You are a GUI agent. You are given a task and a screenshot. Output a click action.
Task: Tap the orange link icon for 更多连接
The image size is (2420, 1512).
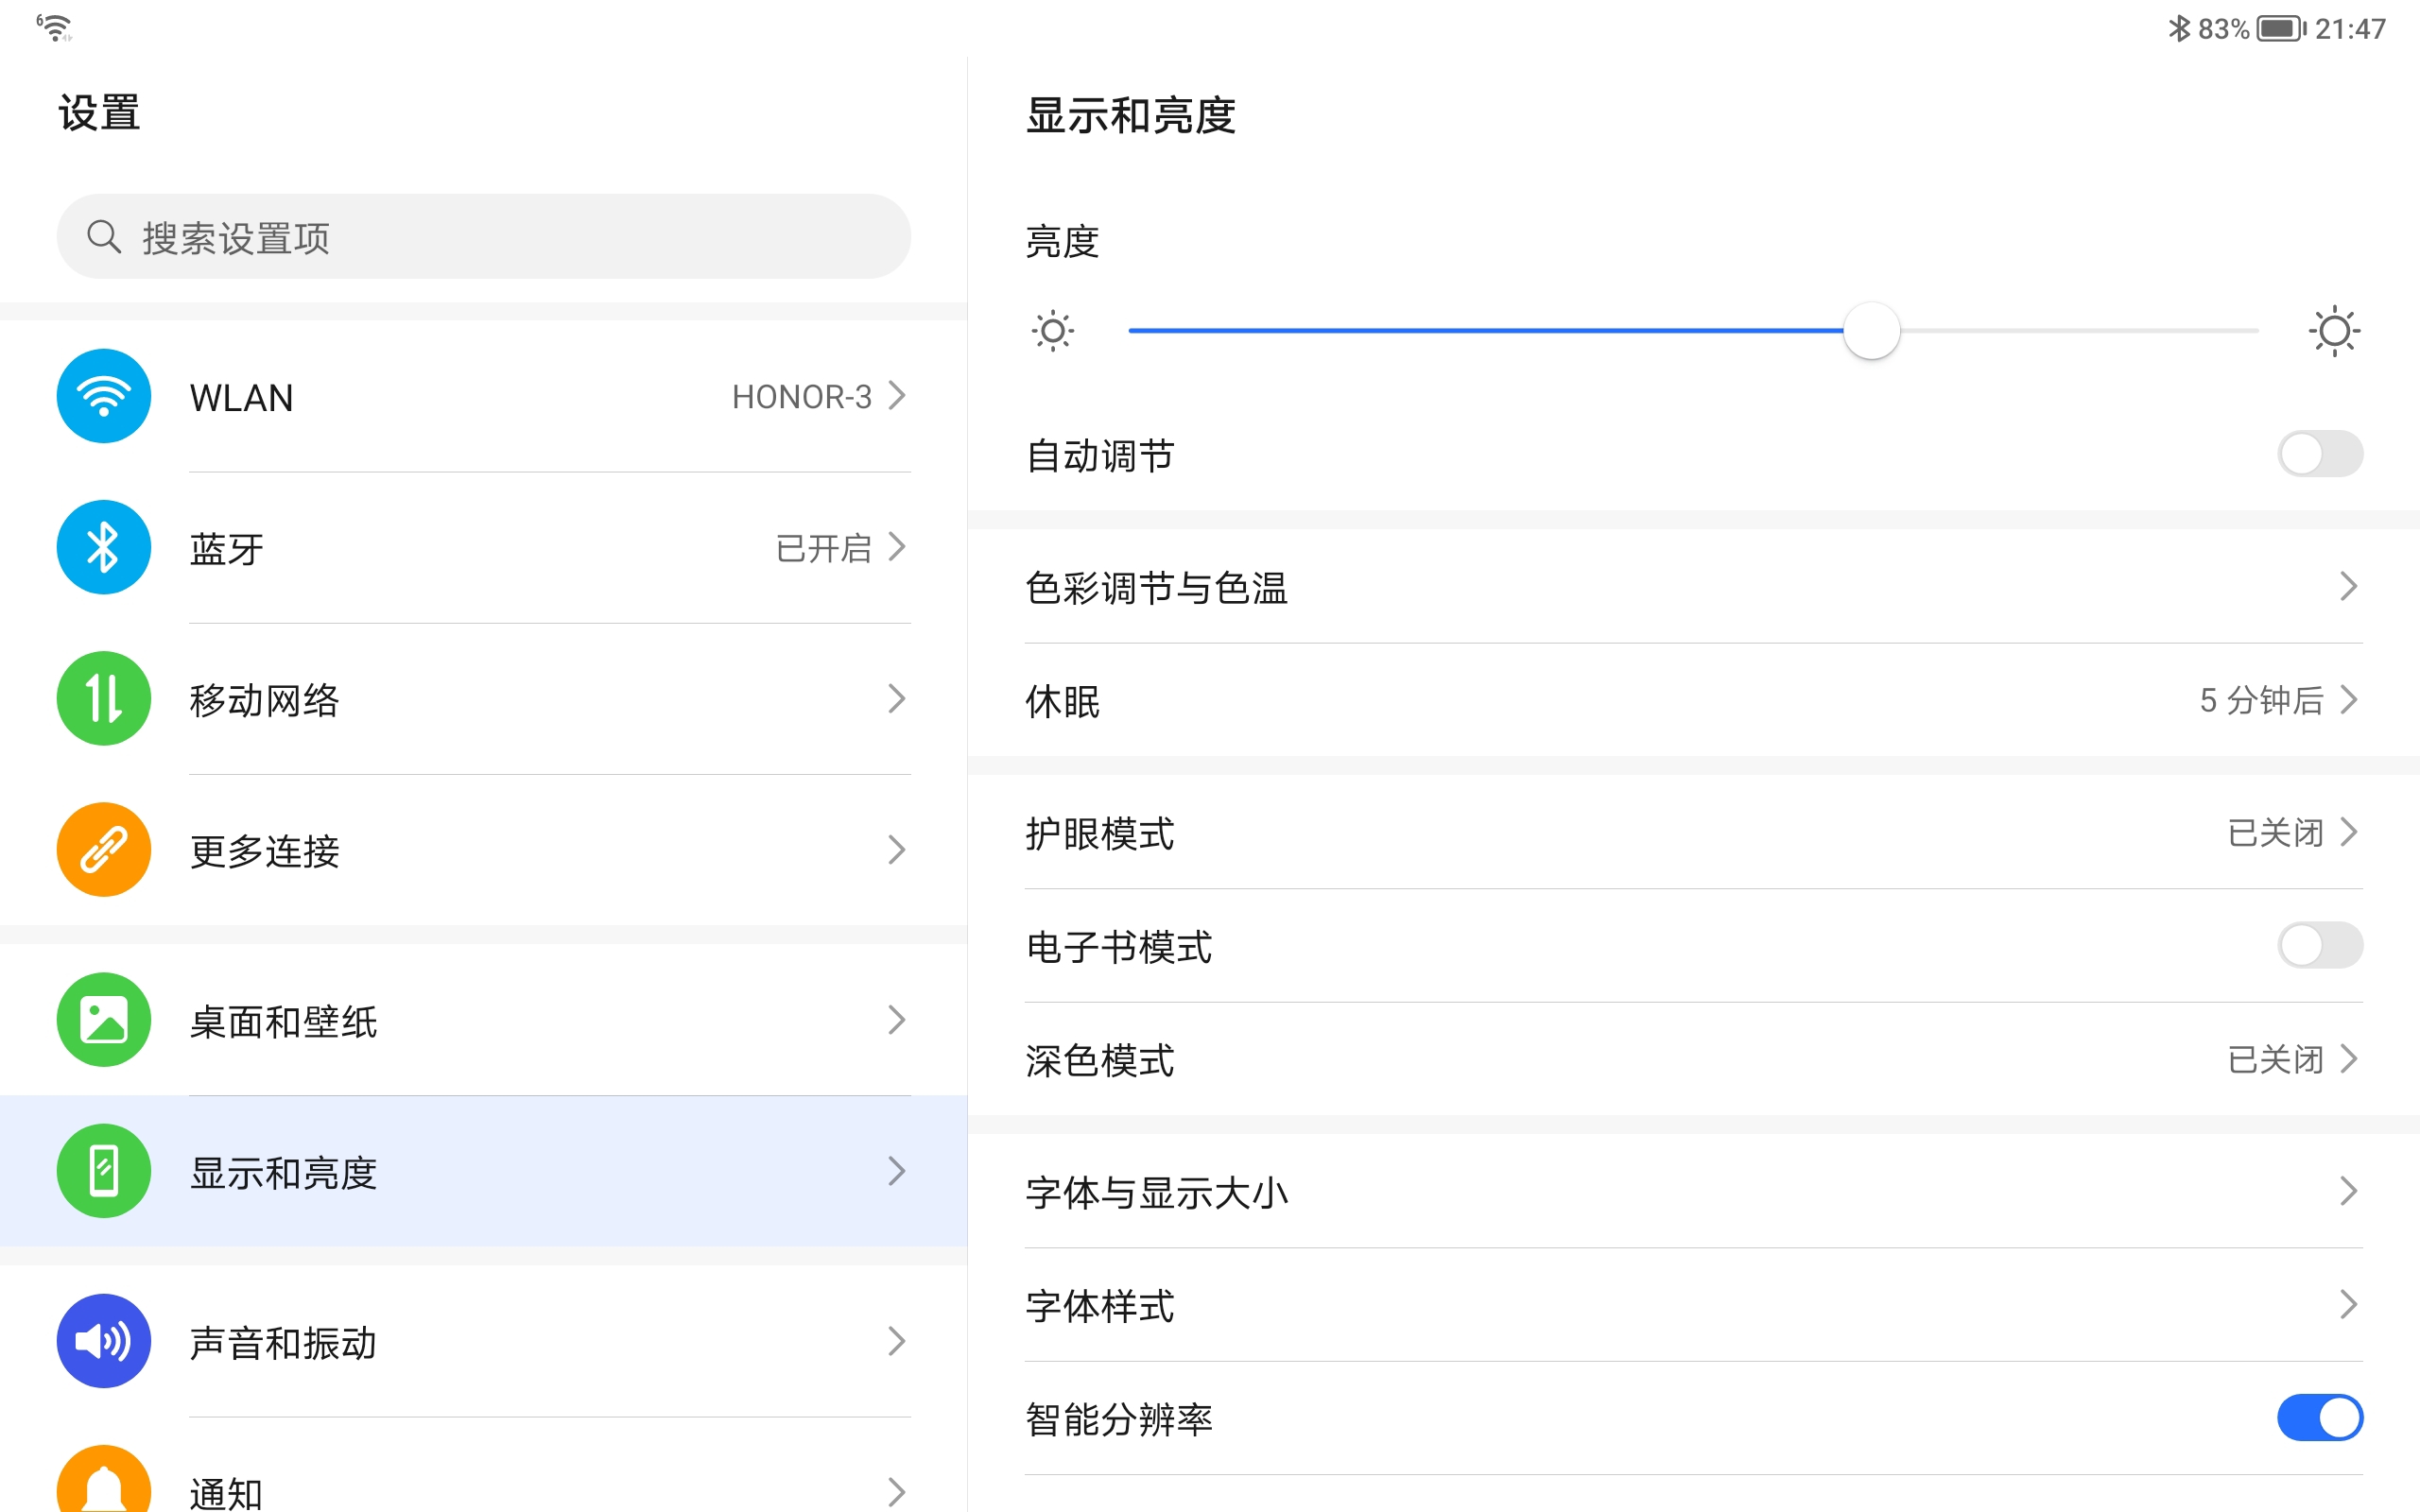click(x=104, y=849)
